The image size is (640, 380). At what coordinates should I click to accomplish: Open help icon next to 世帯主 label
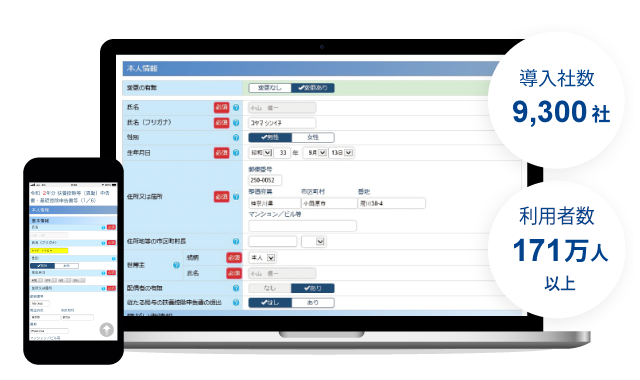176,265
